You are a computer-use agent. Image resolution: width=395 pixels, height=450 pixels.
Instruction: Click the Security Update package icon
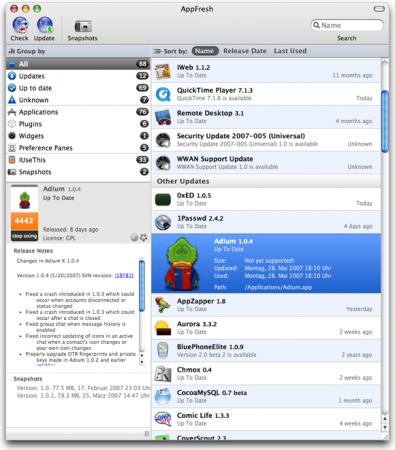163,140
